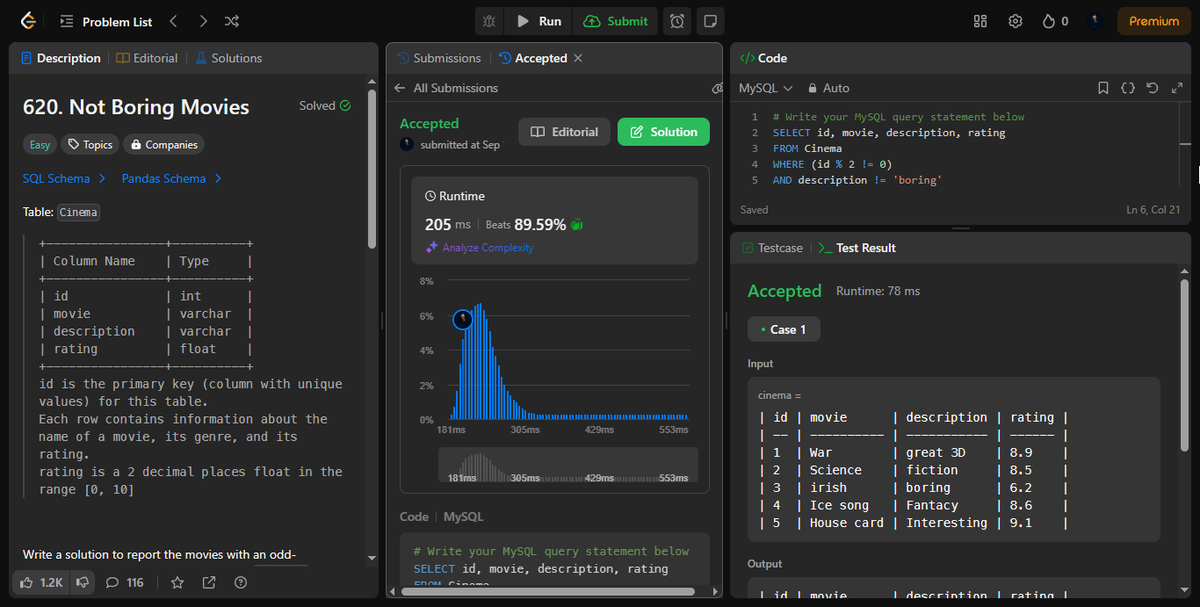Reset code with the undo arrow icon

(x=1153, y=88)
